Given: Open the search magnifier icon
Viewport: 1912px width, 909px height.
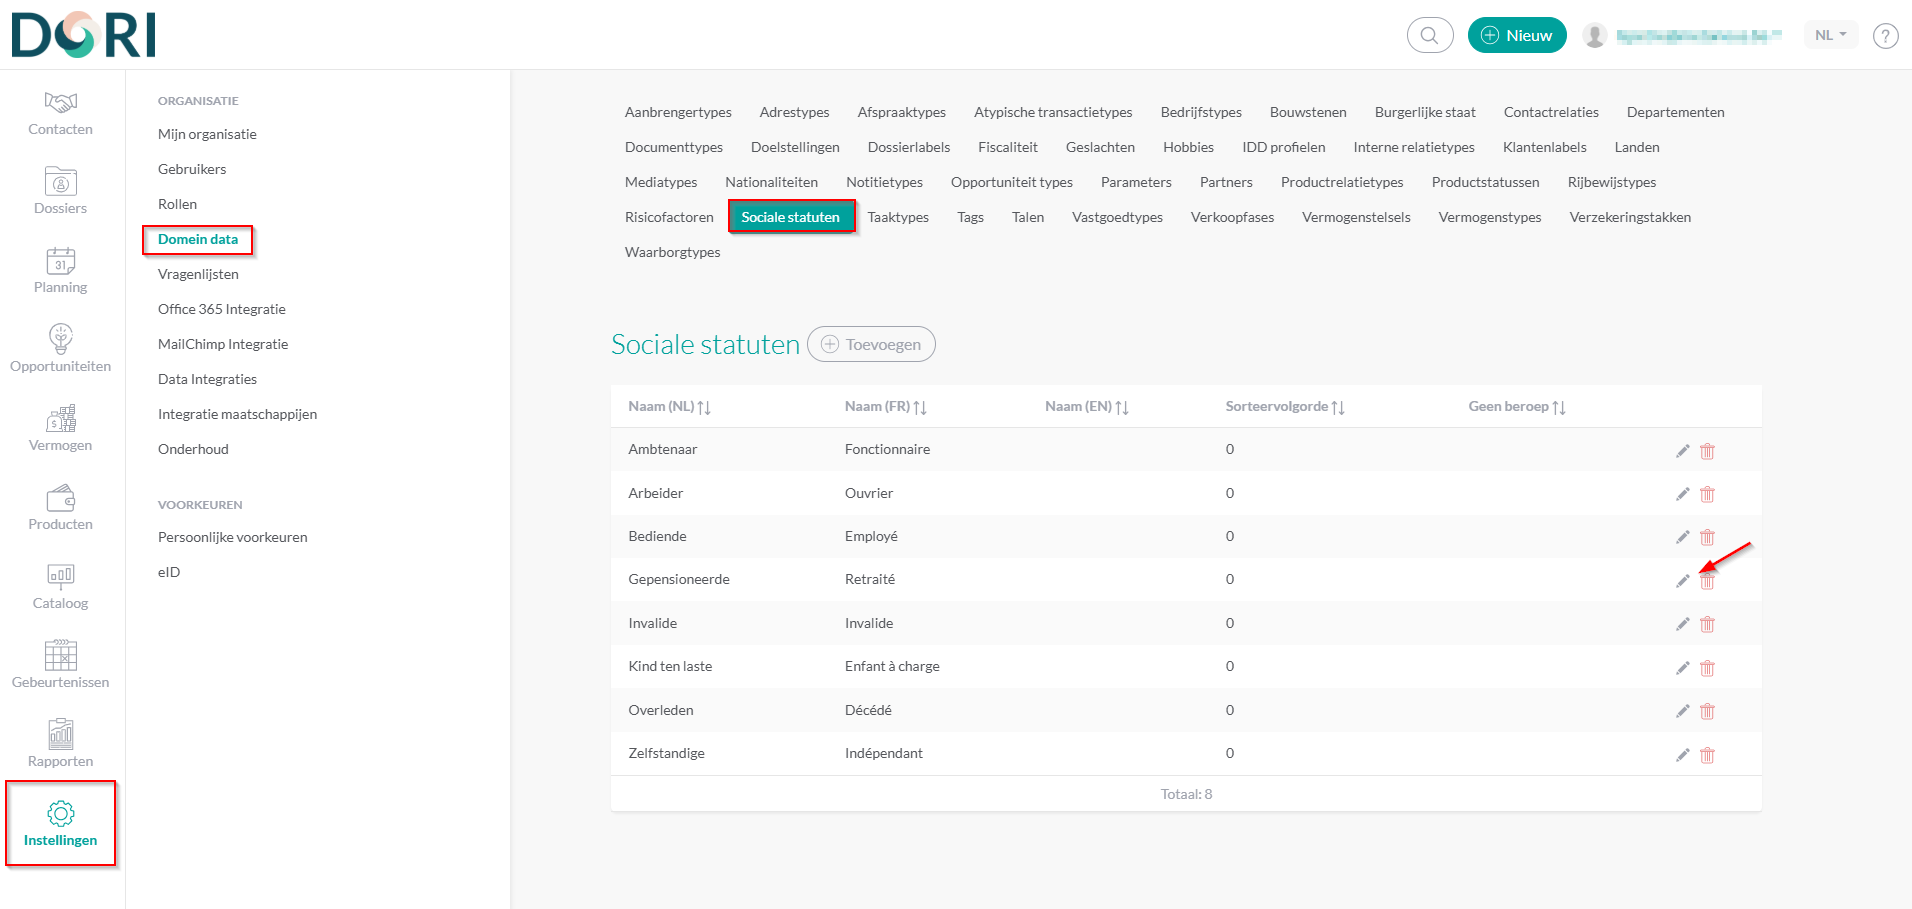Looking at the screenshot, I should coord(1429,36).
